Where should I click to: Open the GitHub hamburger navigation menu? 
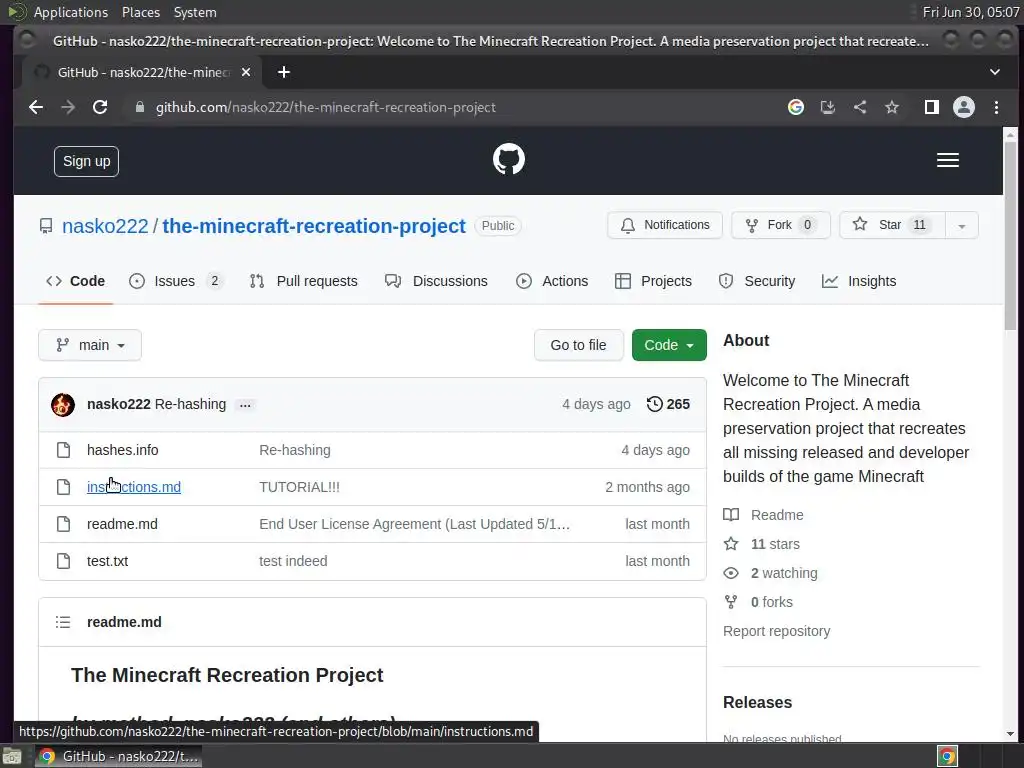click(x=948, y=160)
